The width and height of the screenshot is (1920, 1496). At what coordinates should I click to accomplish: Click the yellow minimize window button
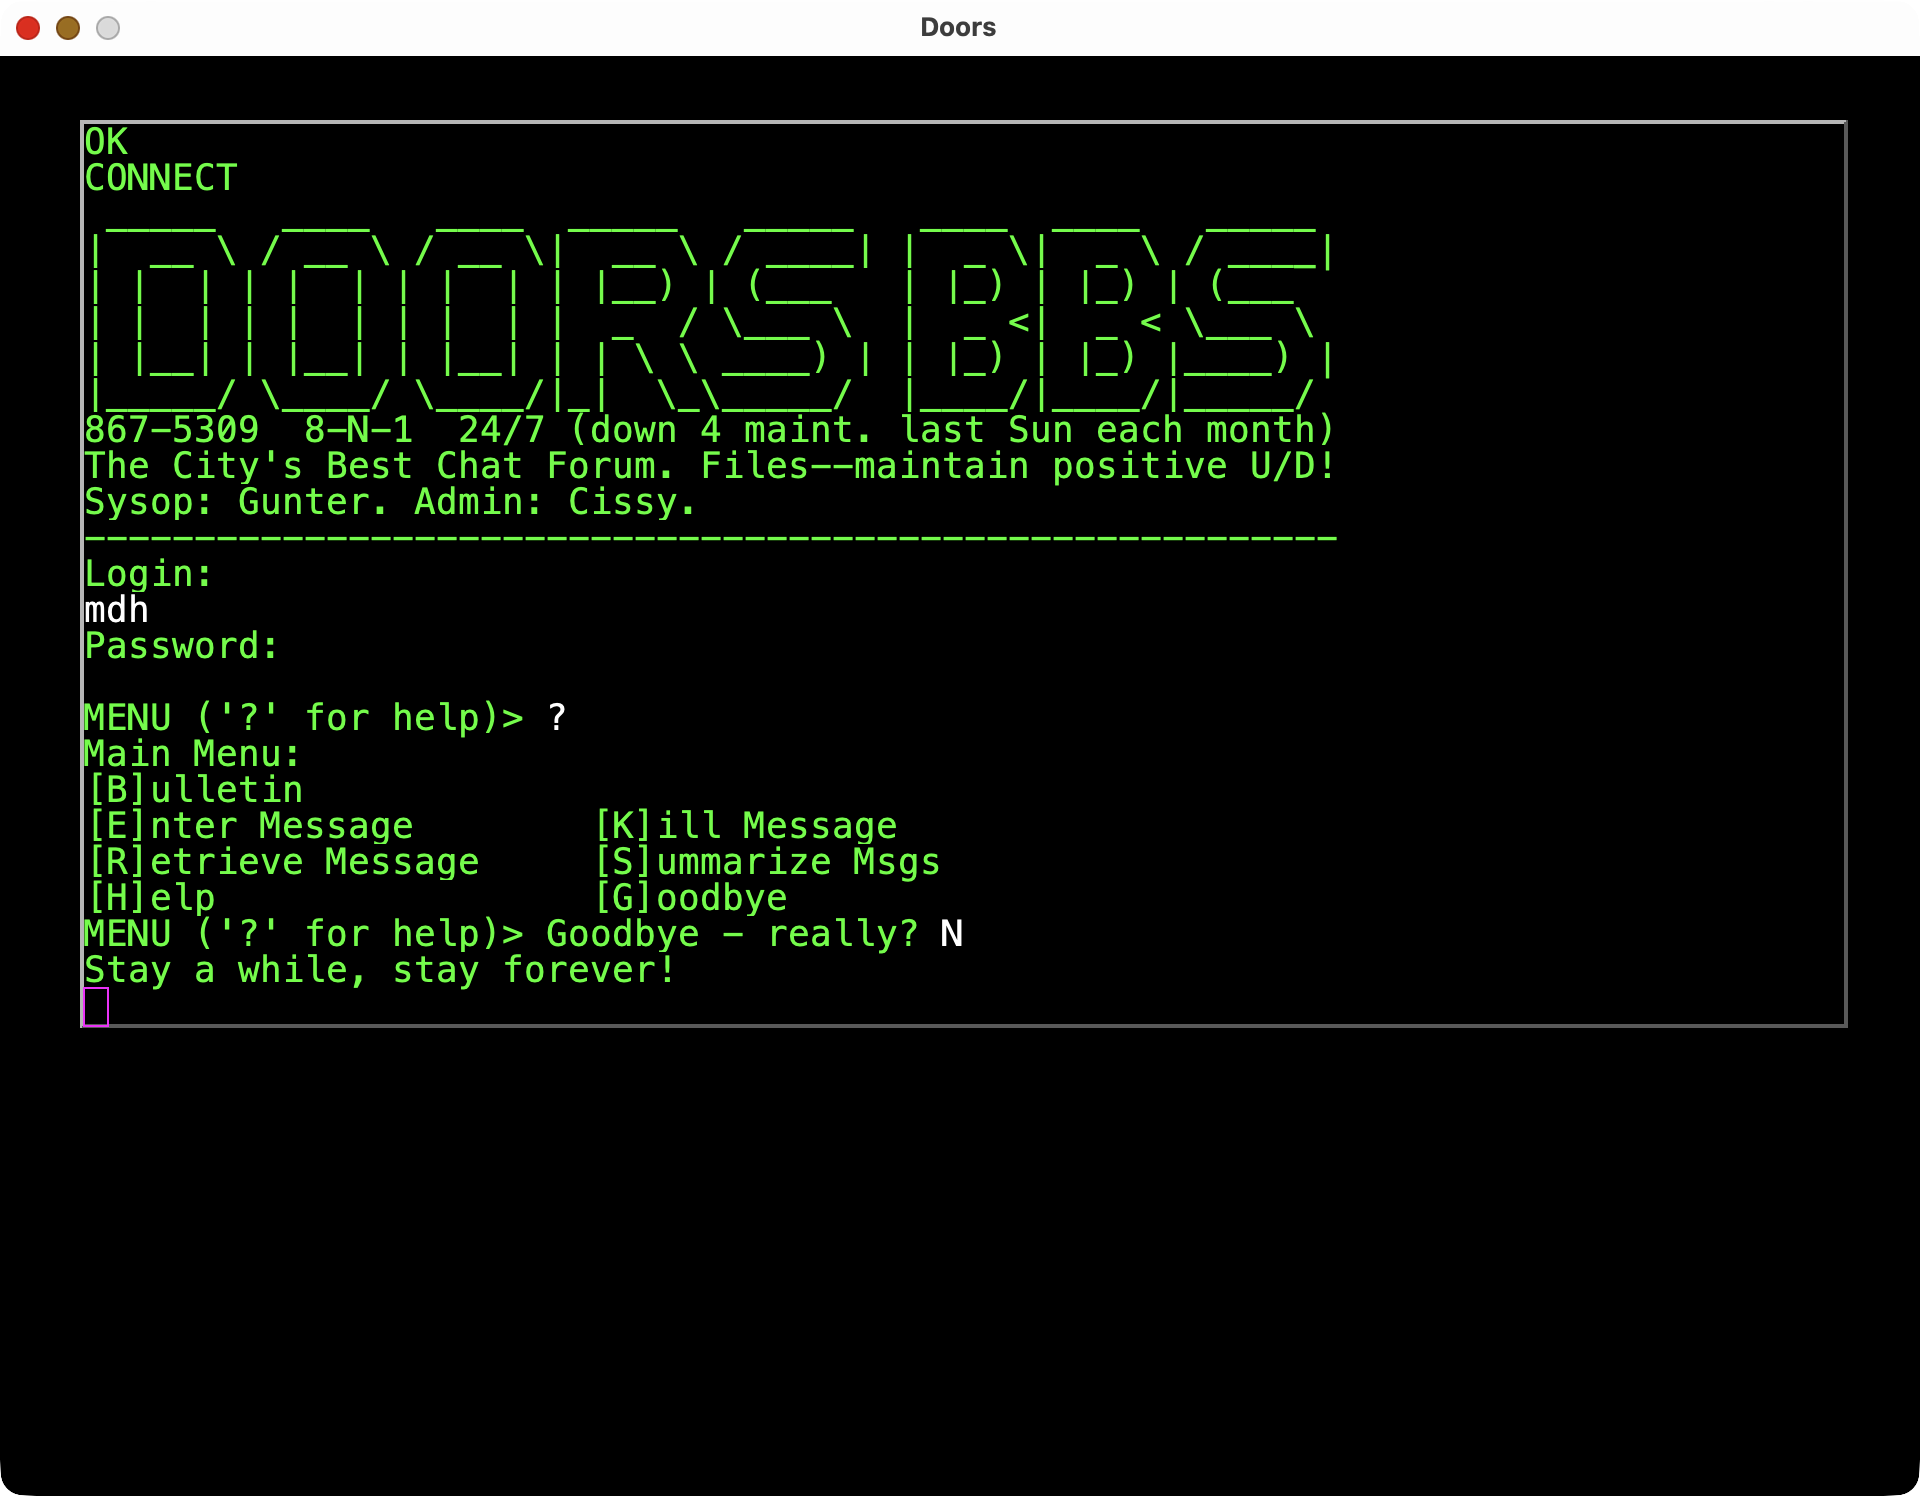[x=68, y=28]
